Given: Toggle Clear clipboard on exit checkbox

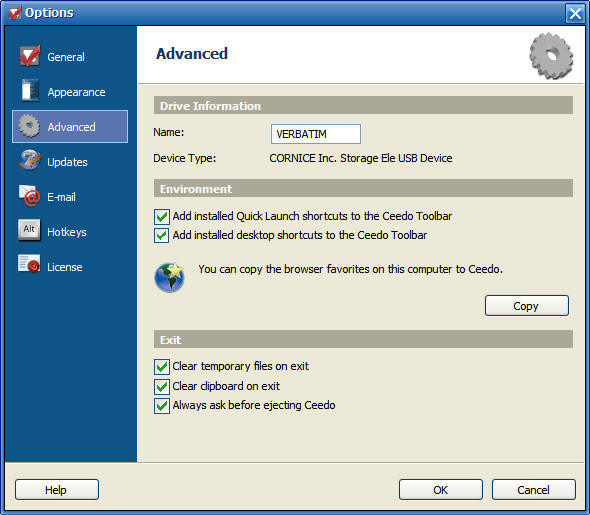Looking at the screenshot, I should pyautogui.click(x=162, y=386).
